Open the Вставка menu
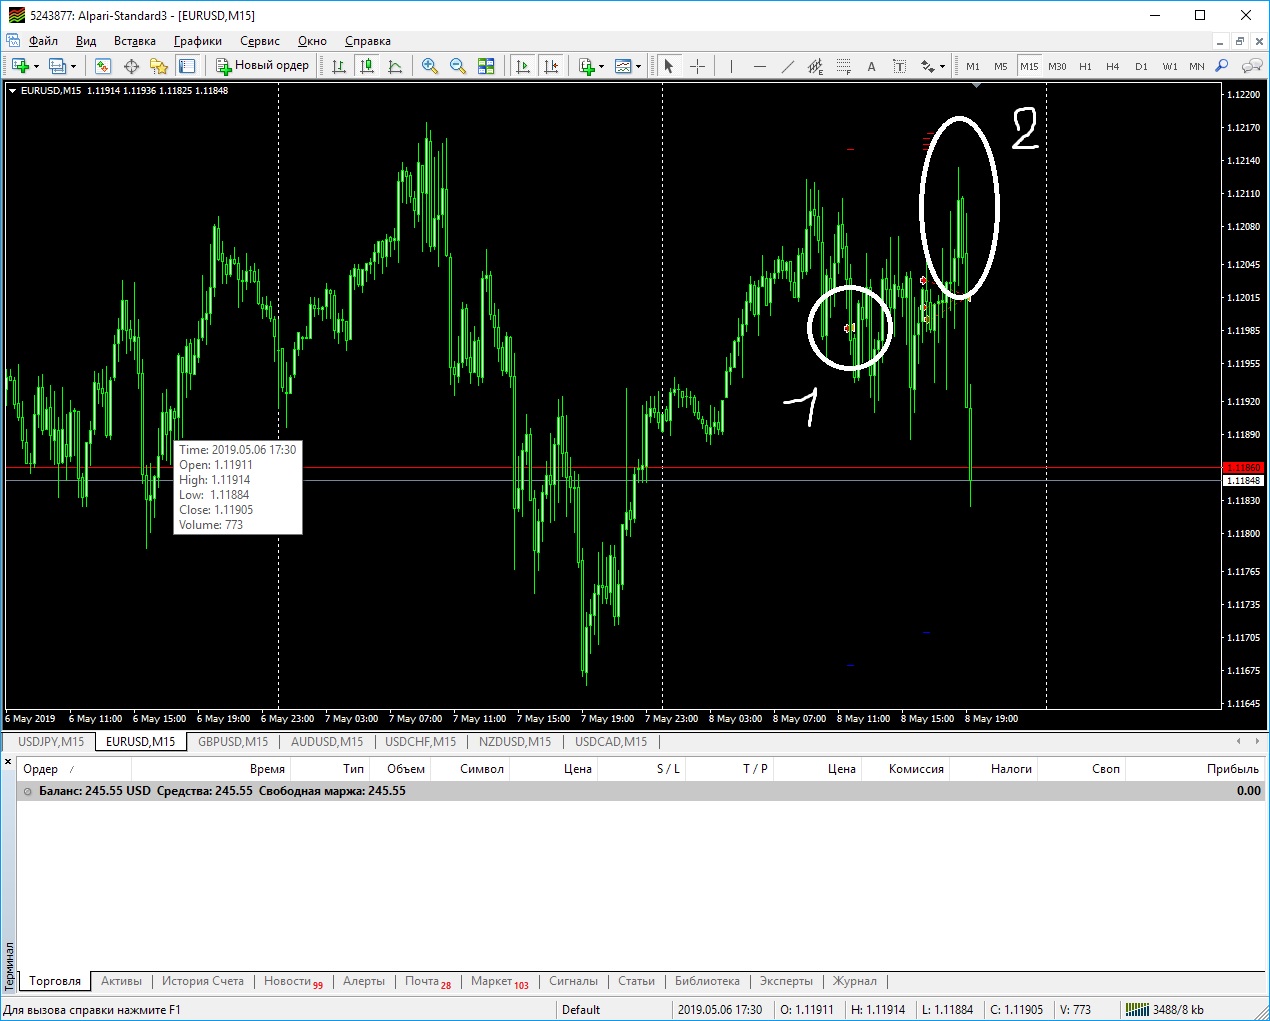Viewport: 1270px width, 1021px height. (135, 41)
